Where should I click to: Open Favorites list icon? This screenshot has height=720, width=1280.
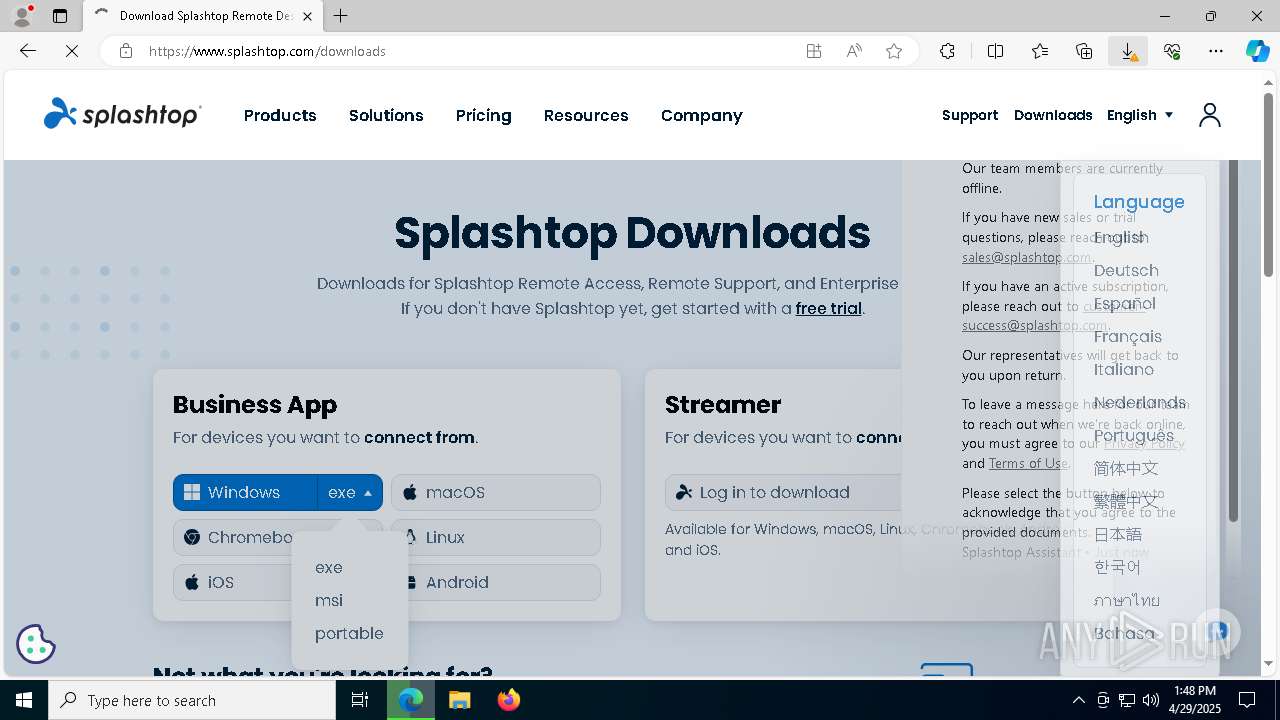point(1040,51)
